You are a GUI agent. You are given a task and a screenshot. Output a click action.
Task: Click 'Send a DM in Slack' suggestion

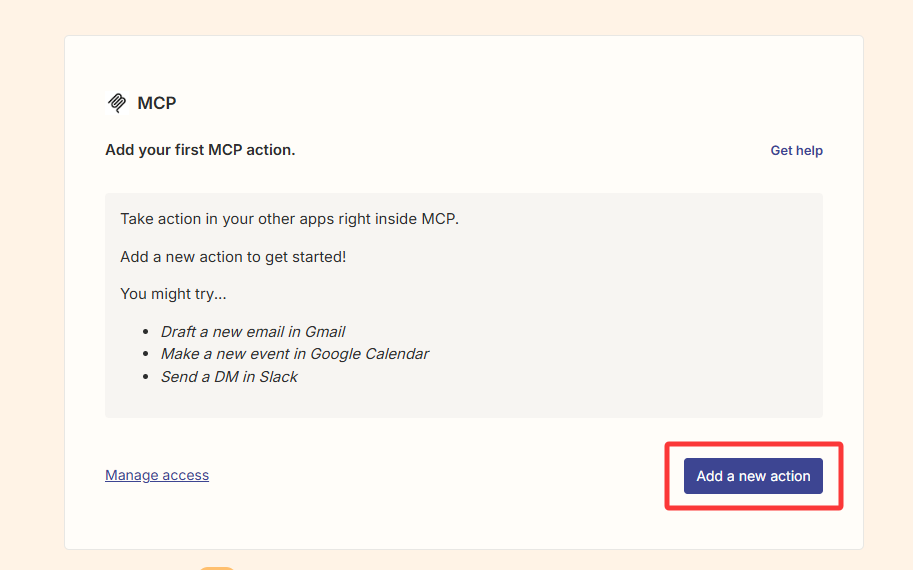pyautogui.click(x=229, y=377)
